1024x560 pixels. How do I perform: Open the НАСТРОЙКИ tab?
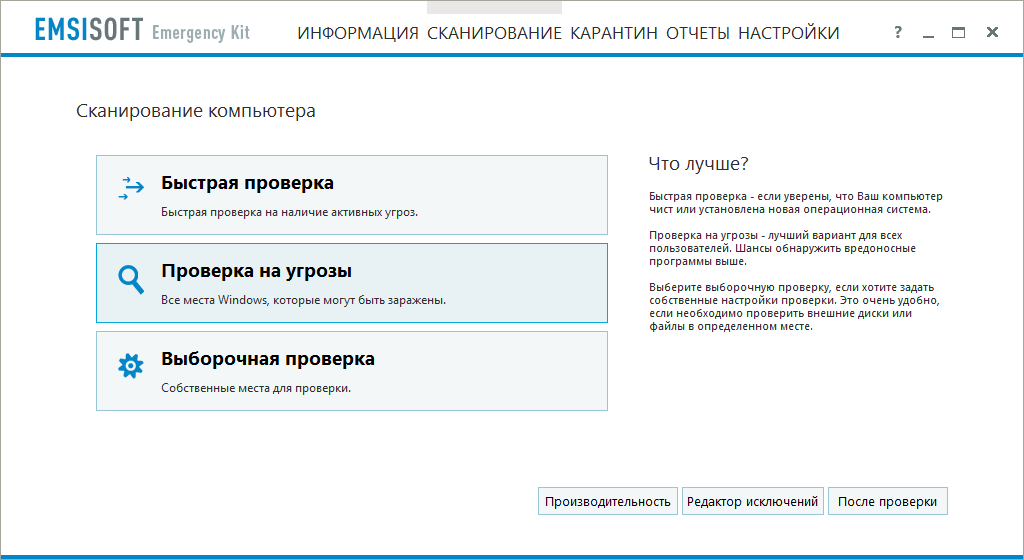click(789, 33)
